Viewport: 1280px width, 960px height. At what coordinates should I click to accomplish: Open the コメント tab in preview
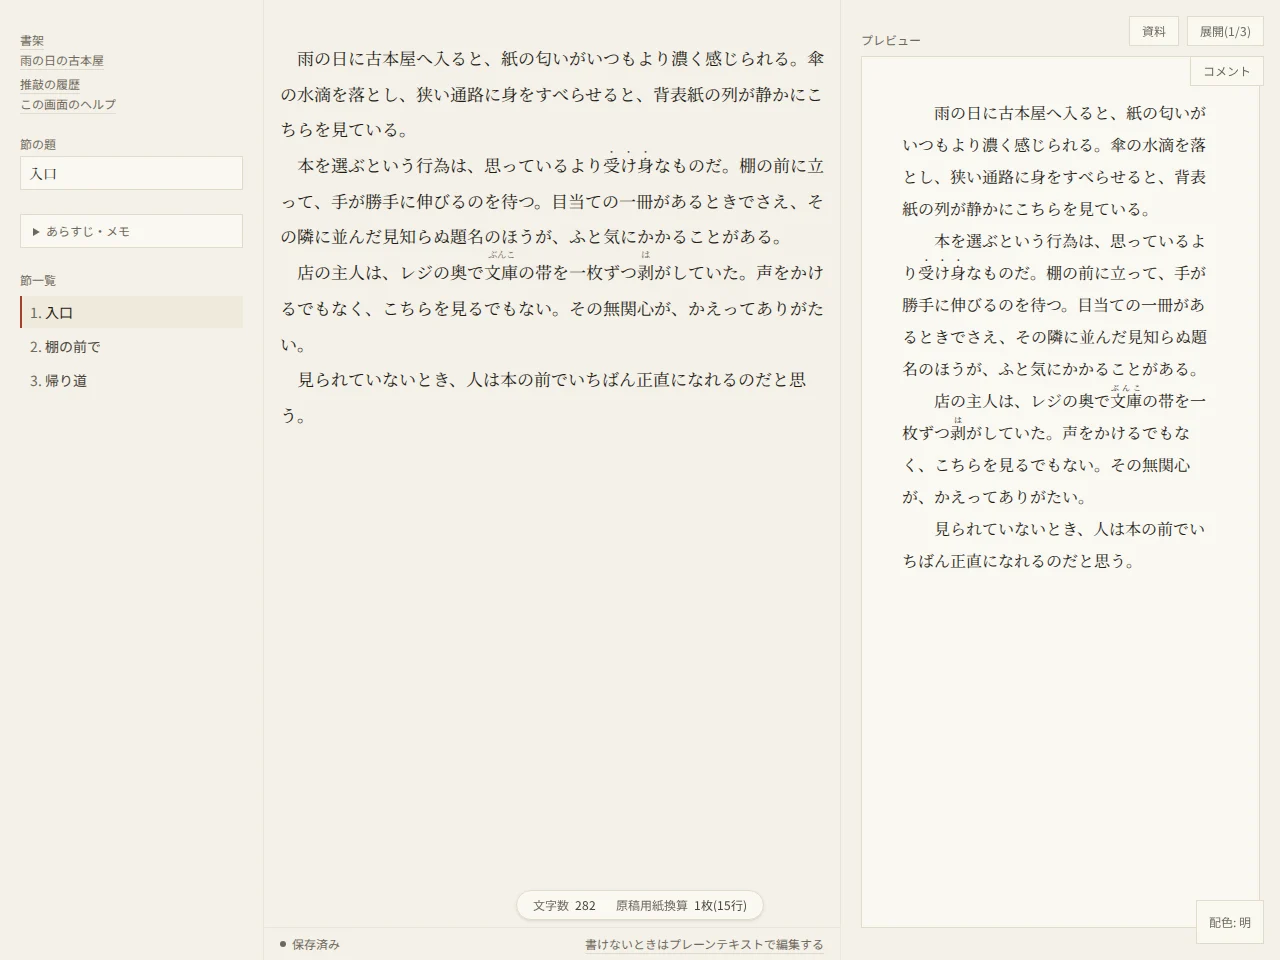click(1227, 71)
